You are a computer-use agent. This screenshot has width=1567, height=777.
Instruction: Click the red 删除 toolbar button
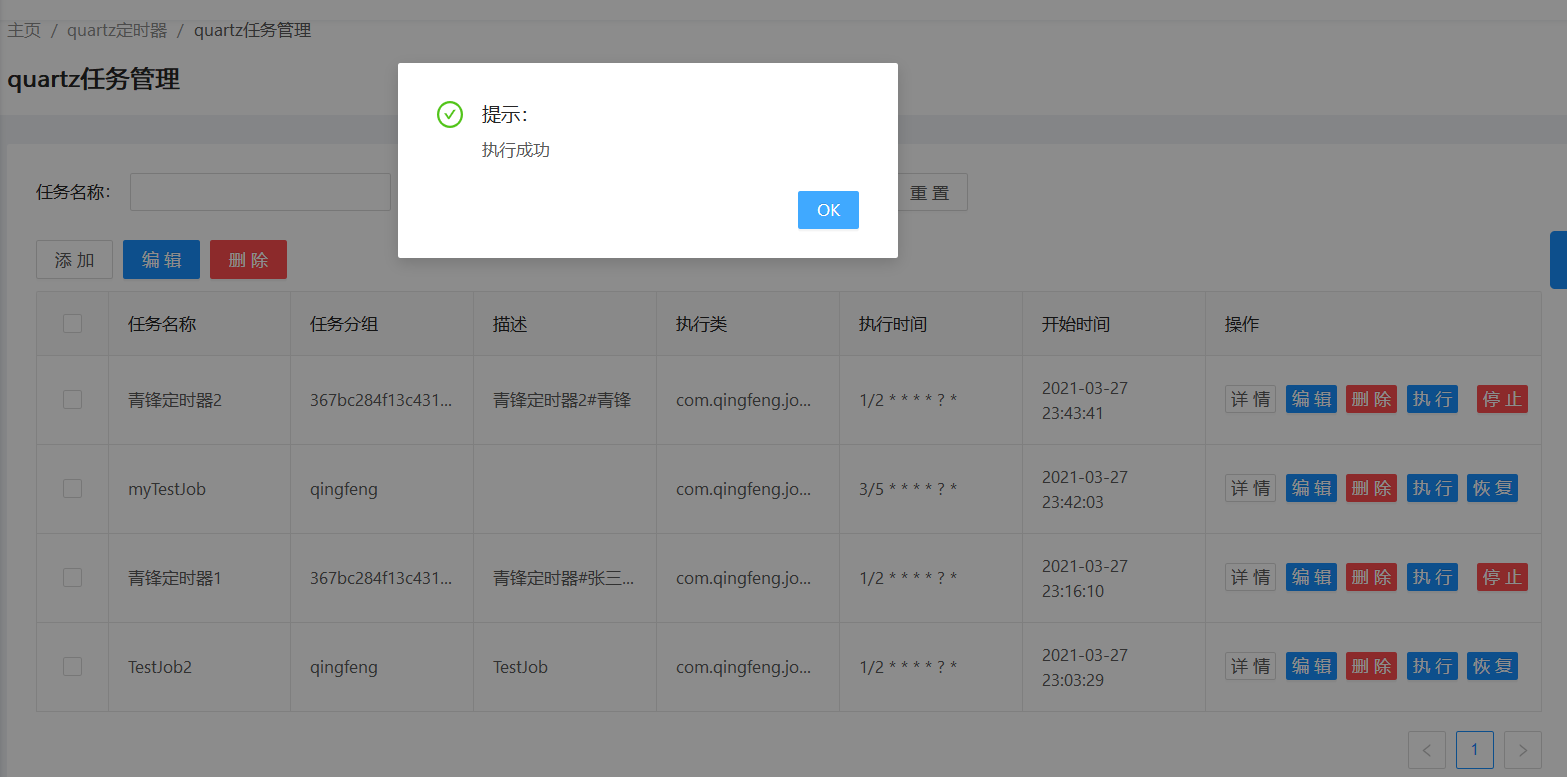tap(248, 260)
